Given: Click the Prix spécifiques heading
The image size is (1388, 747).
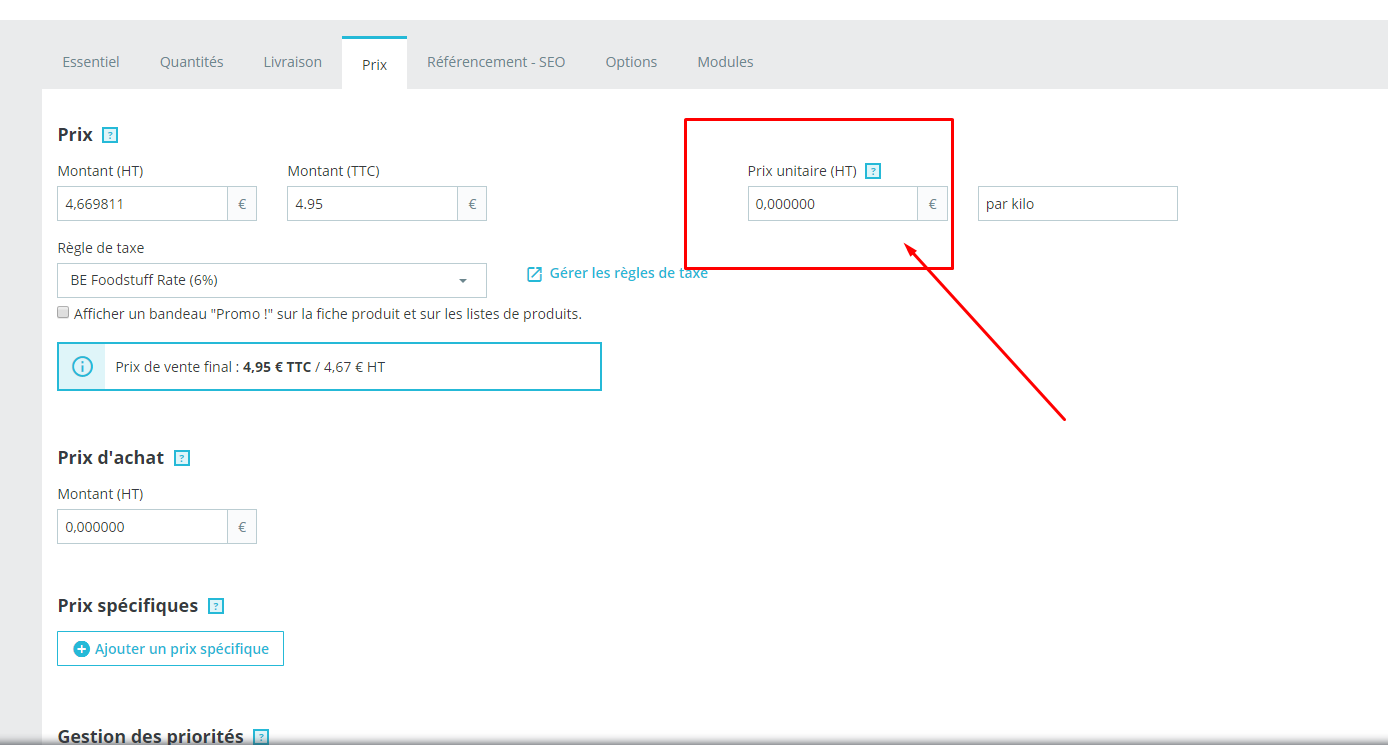Looking at the screenshot, I should tap(128, 606).
